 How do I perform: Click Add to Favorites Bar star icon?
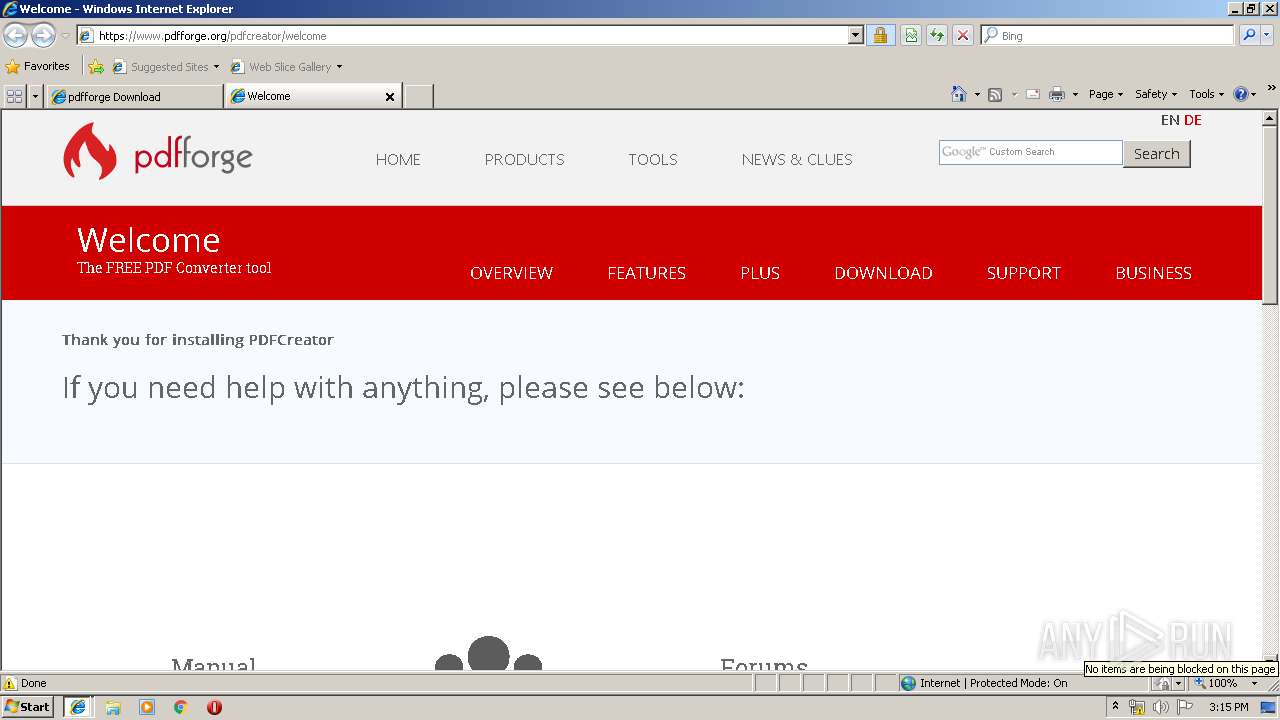96,67
